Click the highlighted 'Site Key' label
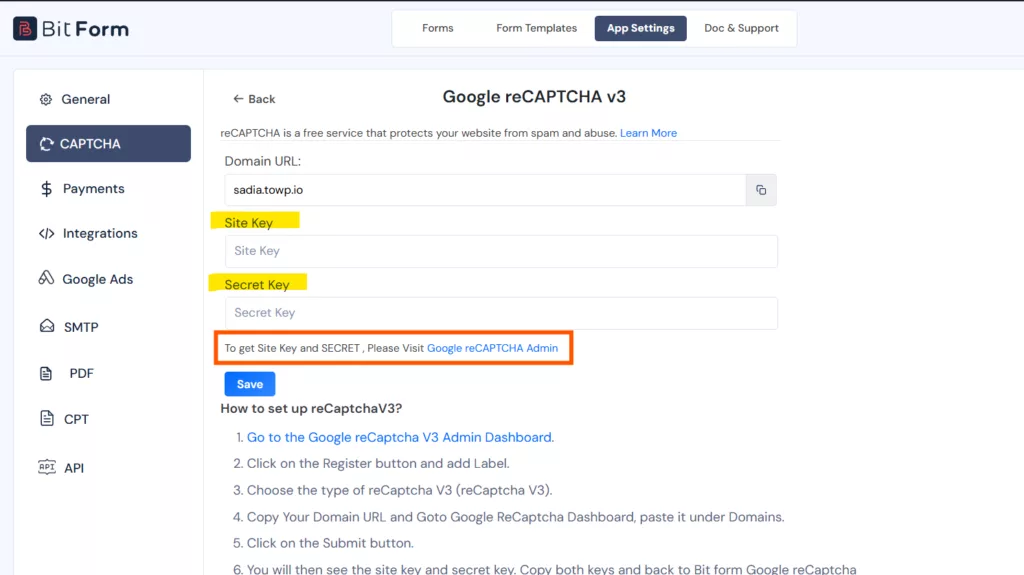Screen dimensions: 1024x575 tap(249, 223)
